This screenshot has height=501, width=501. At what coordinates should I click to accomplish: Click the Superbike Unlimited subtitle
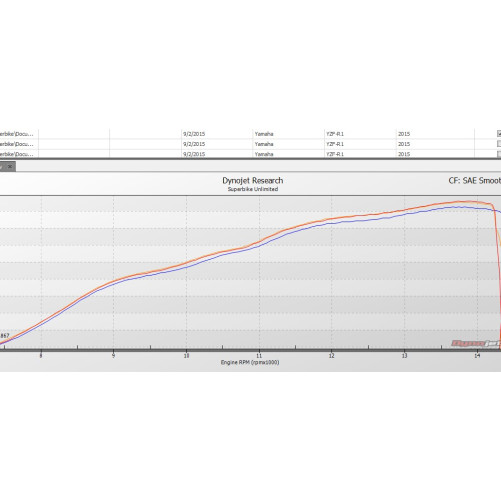point(253,189)
